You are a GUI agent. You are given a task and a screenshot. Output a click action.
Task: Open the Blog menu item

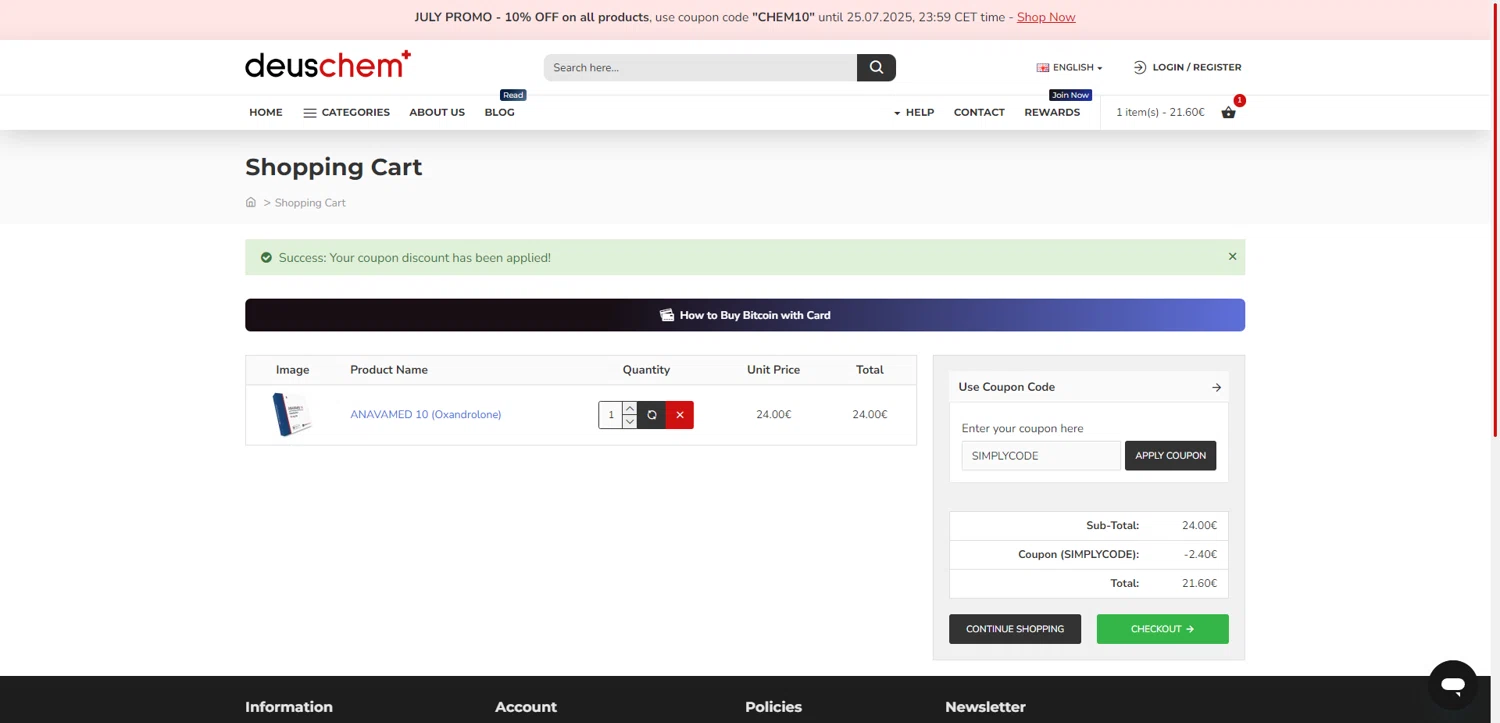click(499, 112)
